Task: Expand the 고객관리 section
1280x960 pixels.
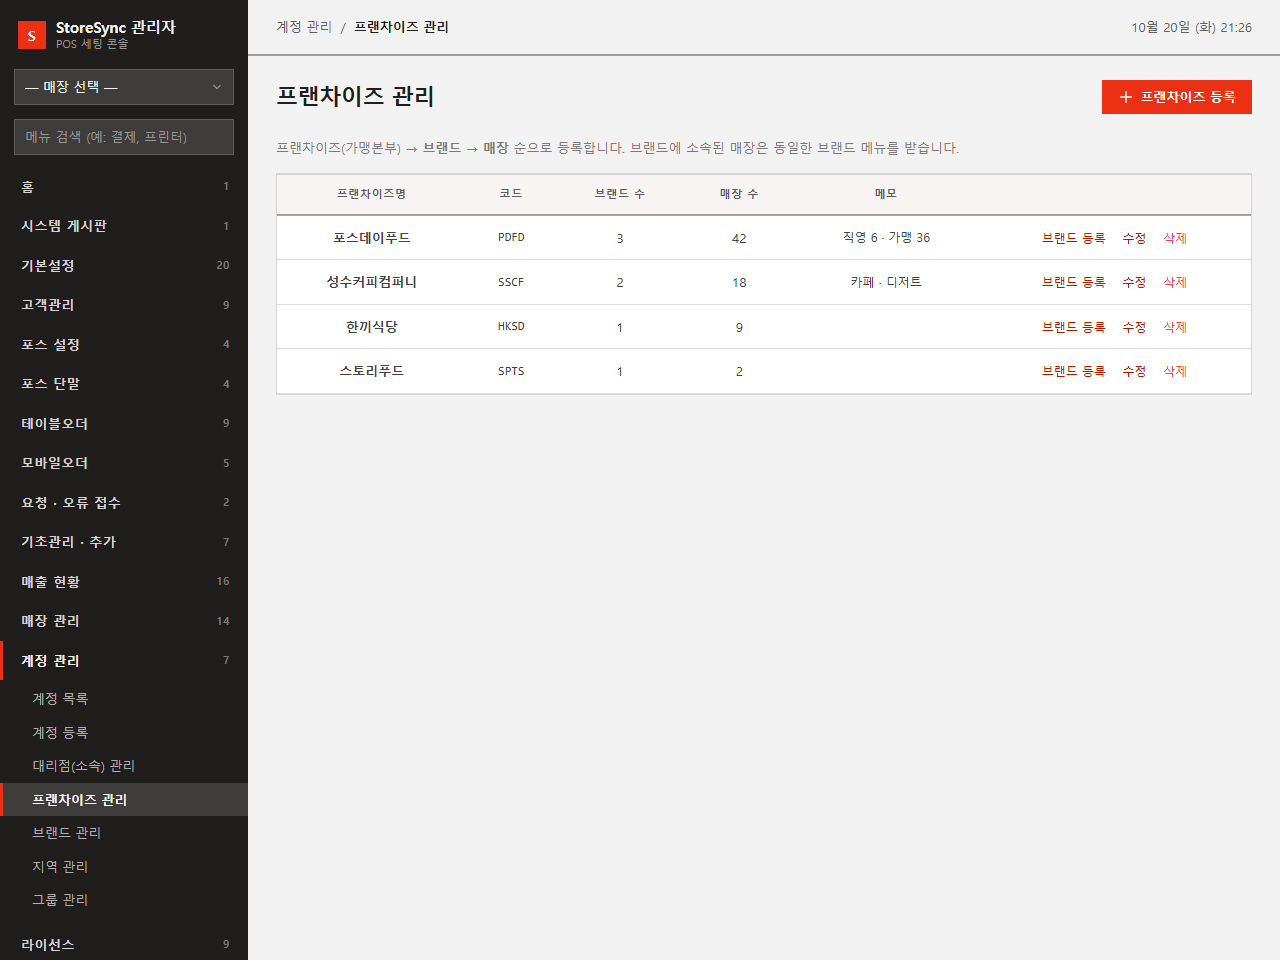Action: tap(124, 305)
